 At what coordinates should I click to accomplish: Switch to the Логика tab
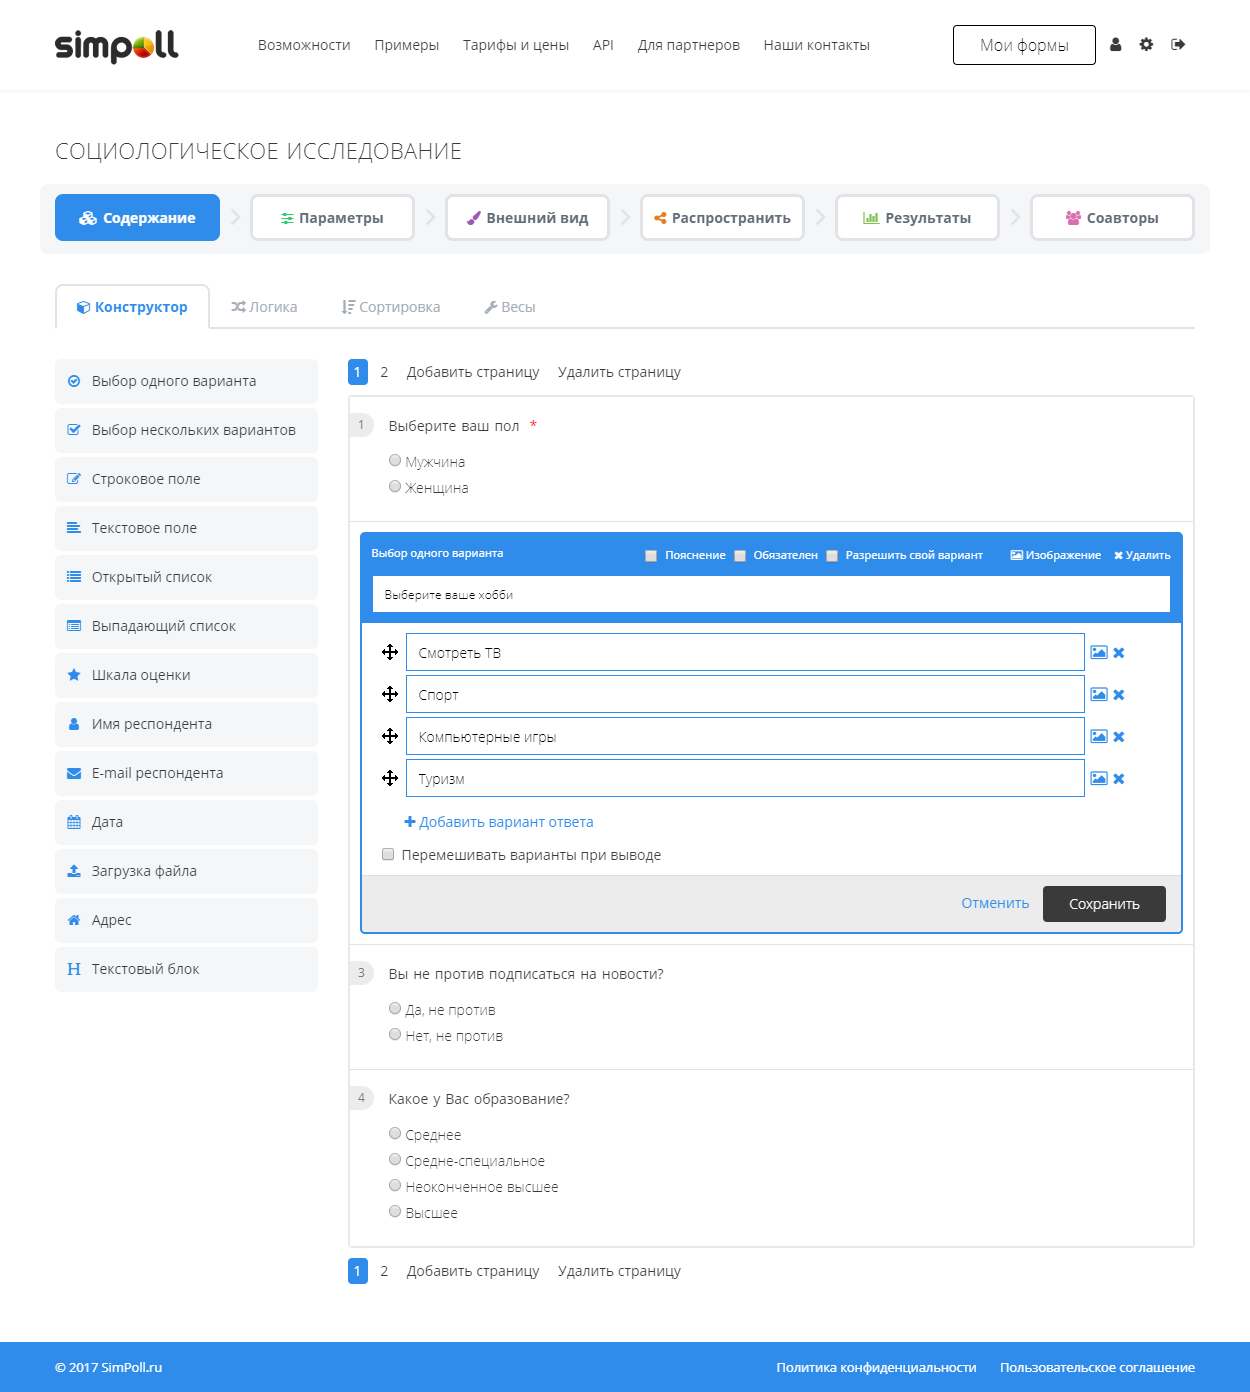(x=264, y=307)
